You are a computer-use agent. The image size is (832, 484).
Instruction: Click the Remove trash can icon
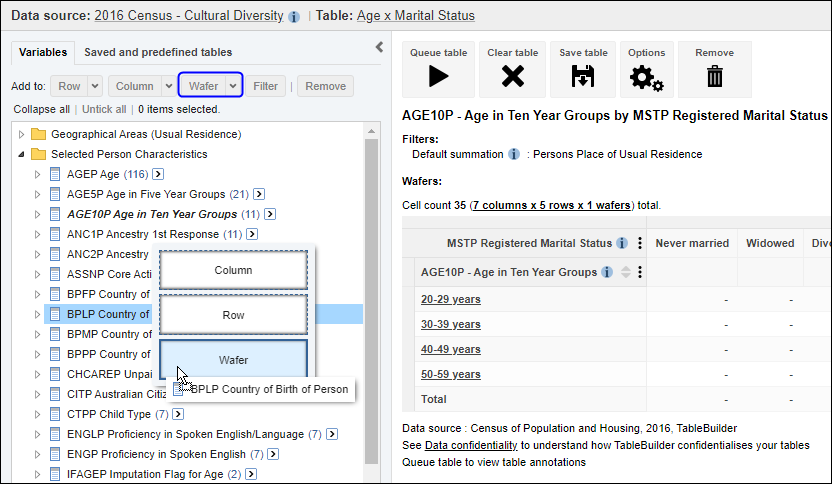[714, 76]
